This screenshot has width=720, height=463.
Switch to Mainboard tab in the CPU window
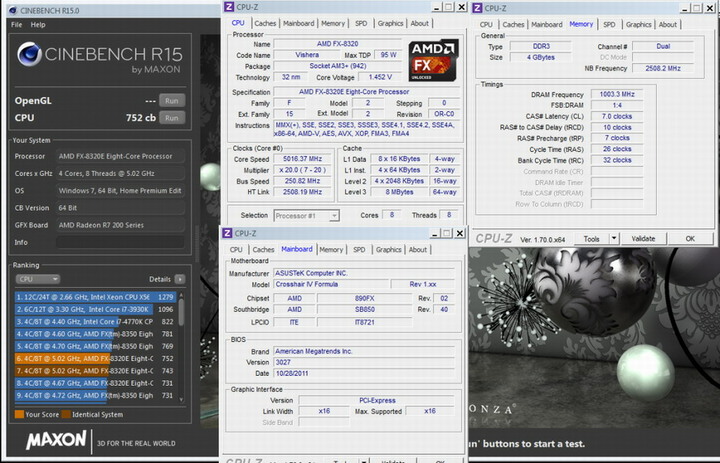(298, 23)
